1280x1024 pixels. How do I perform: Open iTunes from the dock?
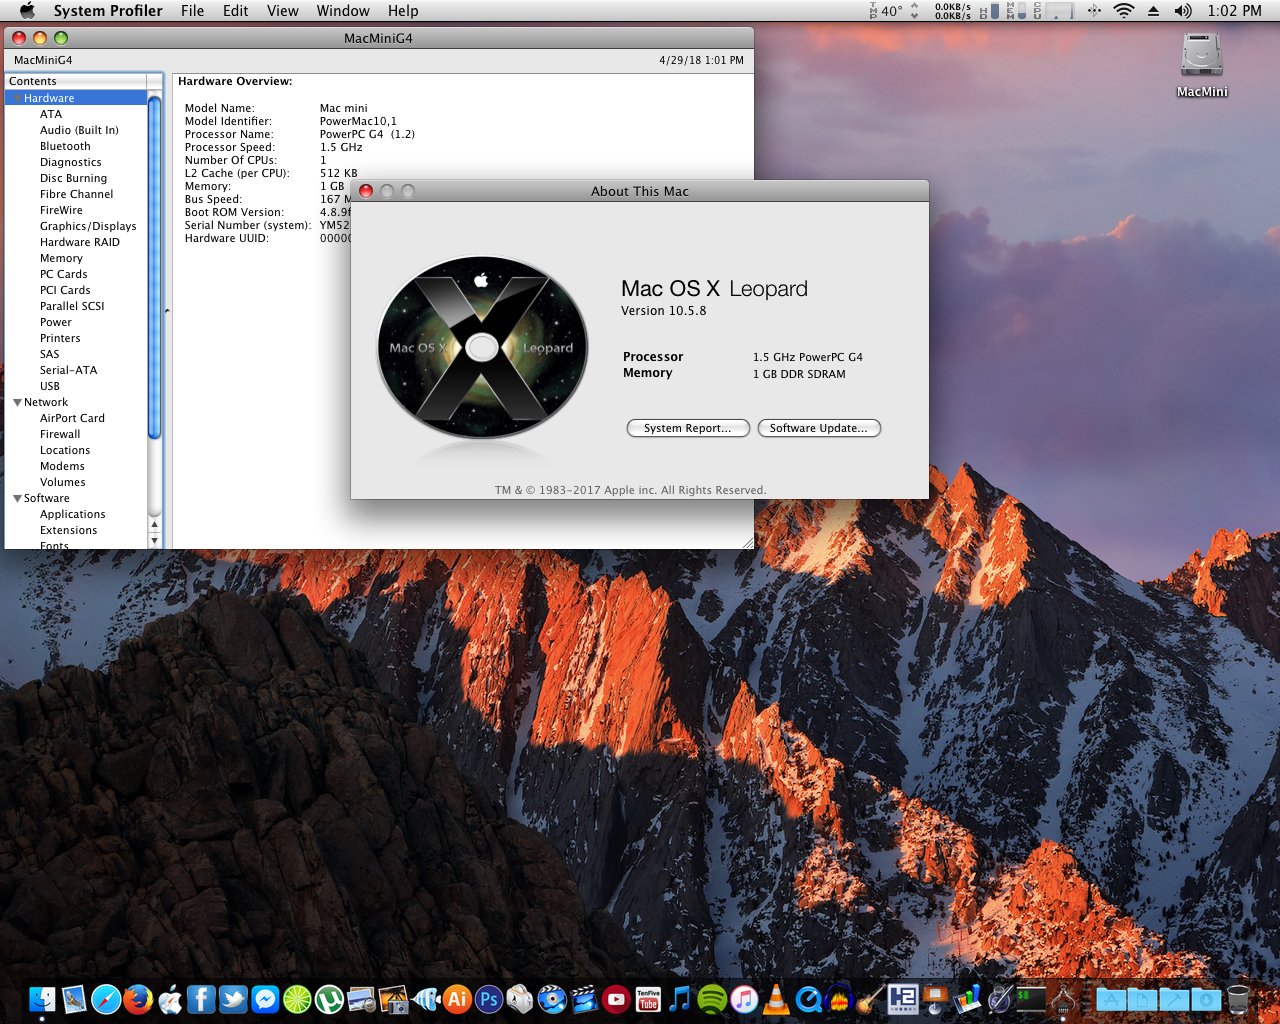point(744,999)
